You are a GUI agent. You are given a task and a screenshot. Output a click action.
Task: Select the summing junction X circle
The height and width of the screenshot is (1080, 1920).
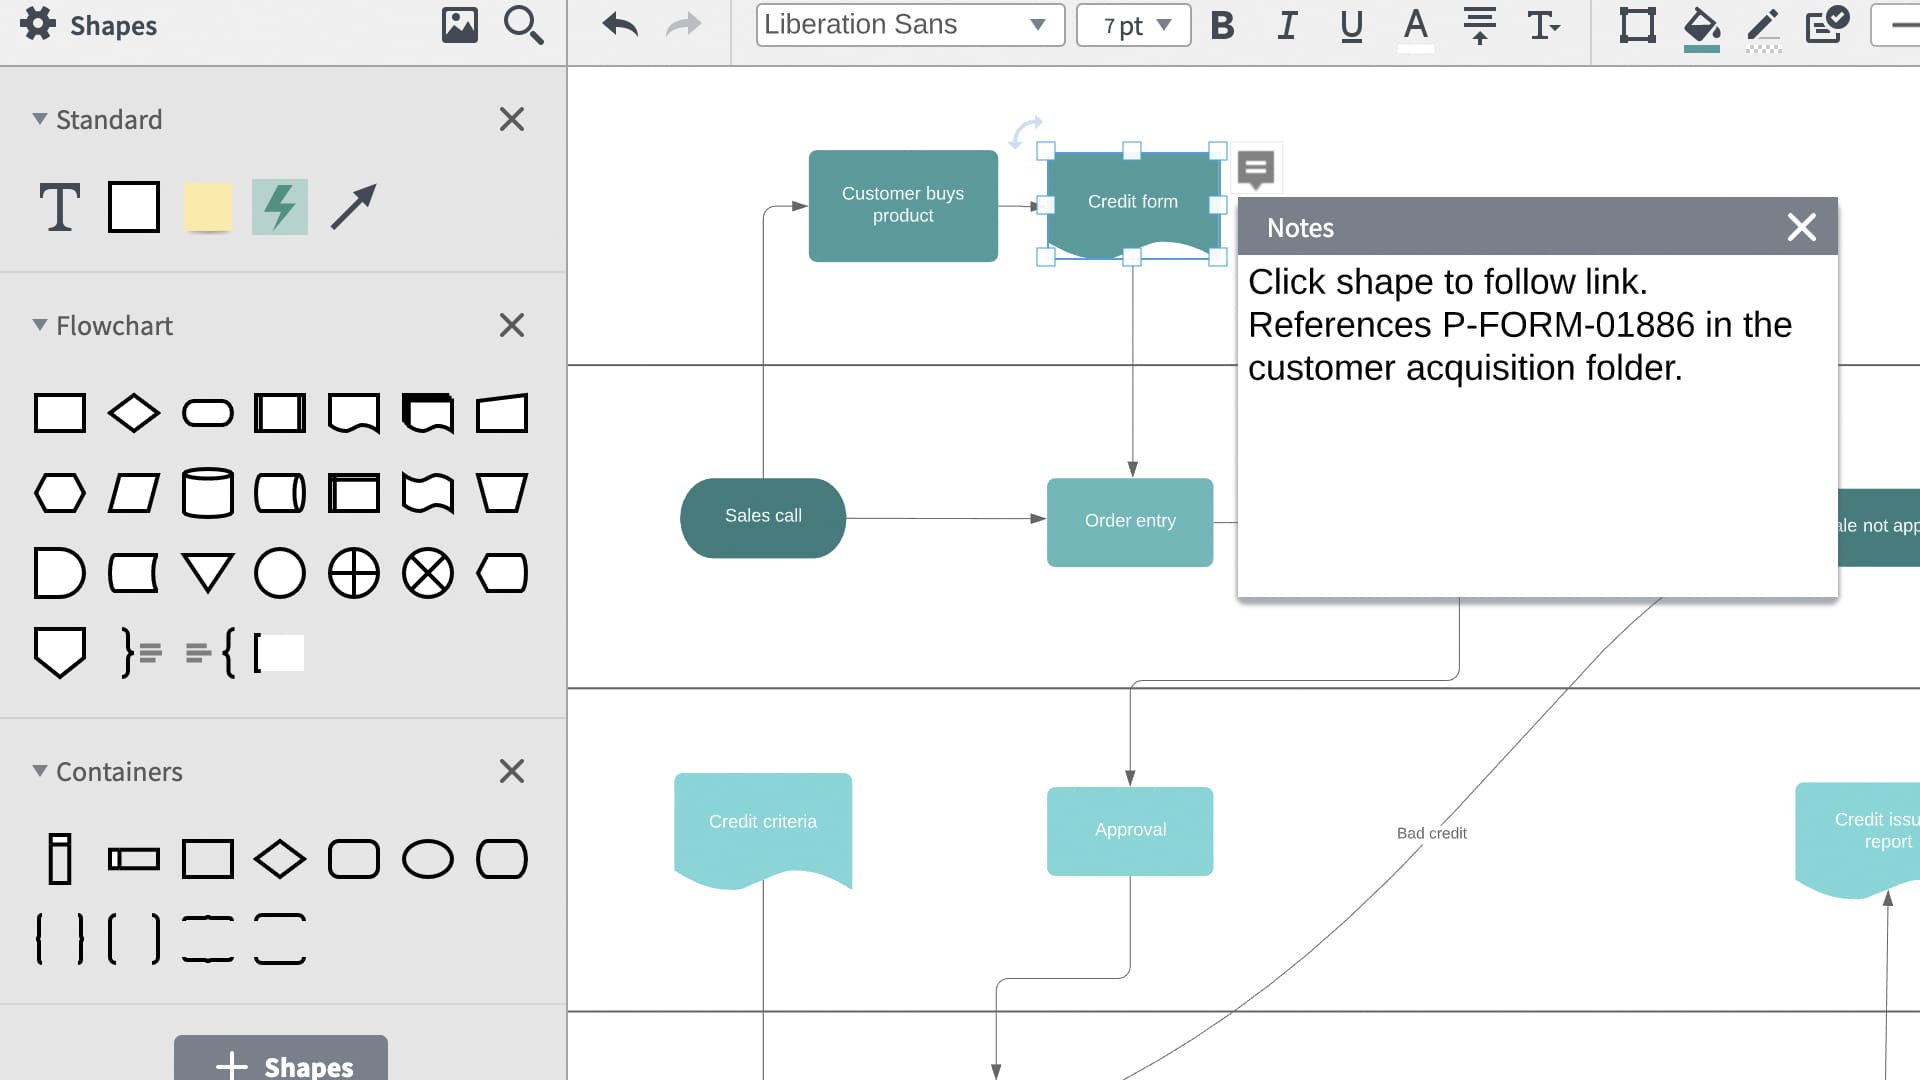(428, 573)
